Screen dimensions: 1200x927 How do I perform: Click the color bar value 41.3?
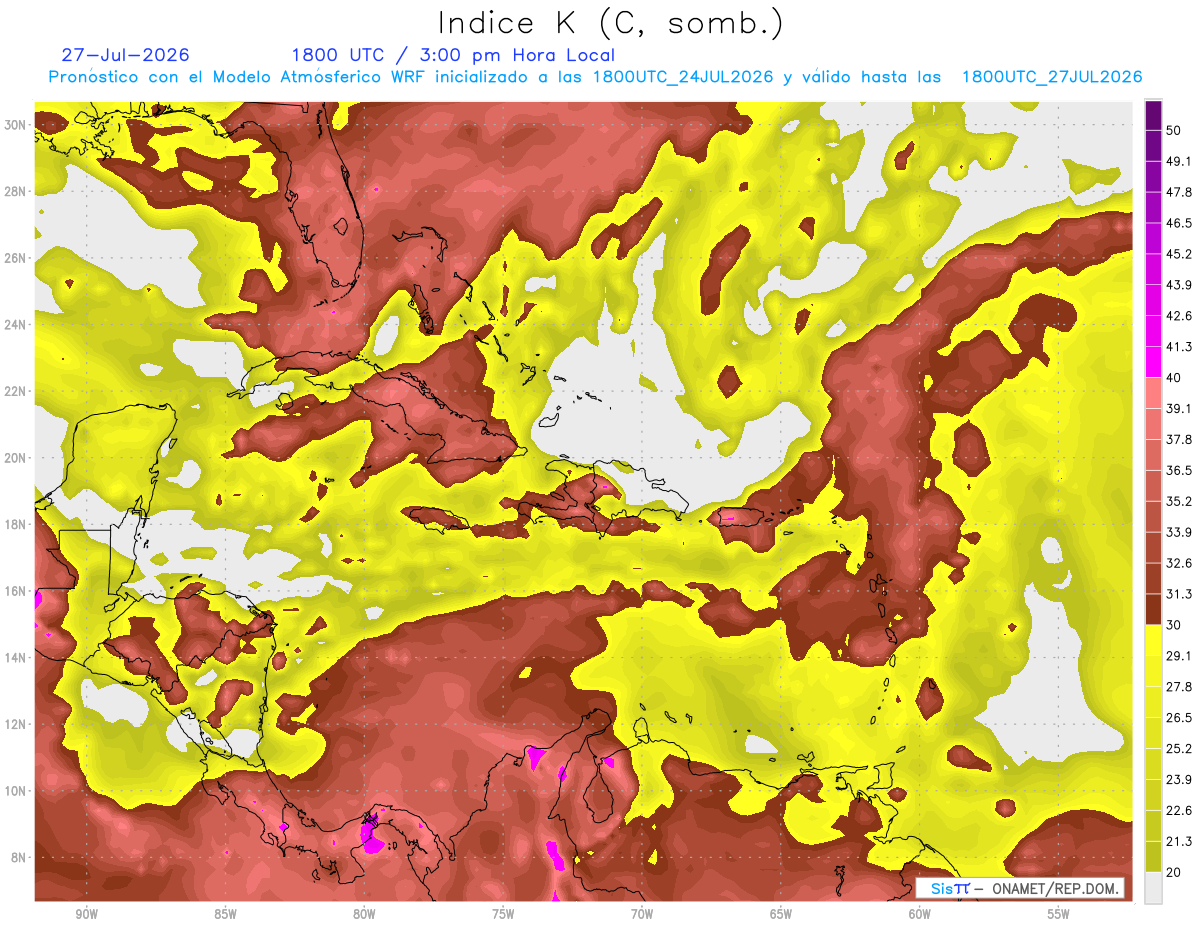tap(1180, 347)
